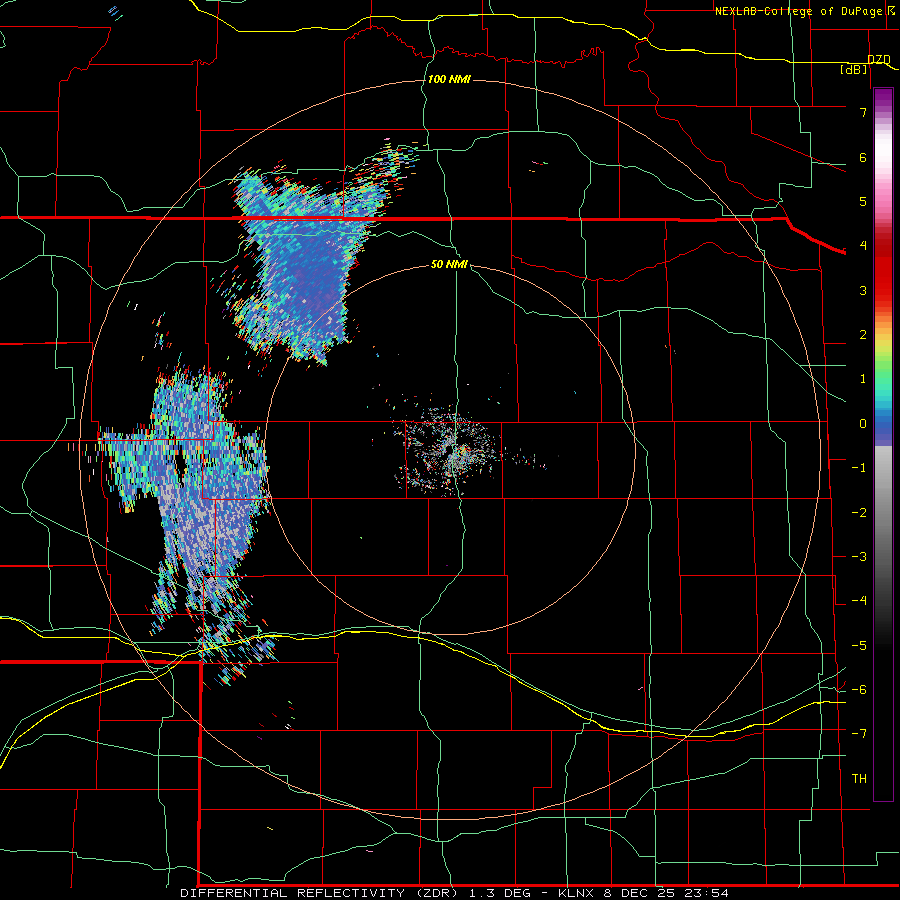Click the 0 value on color scale
Viewport: 900px width, 900px height.
(863, 424)
